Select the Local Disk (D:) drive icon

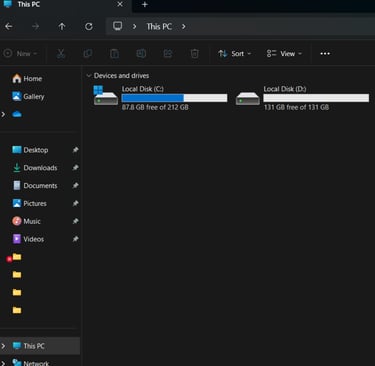click(x=247, y=99)
